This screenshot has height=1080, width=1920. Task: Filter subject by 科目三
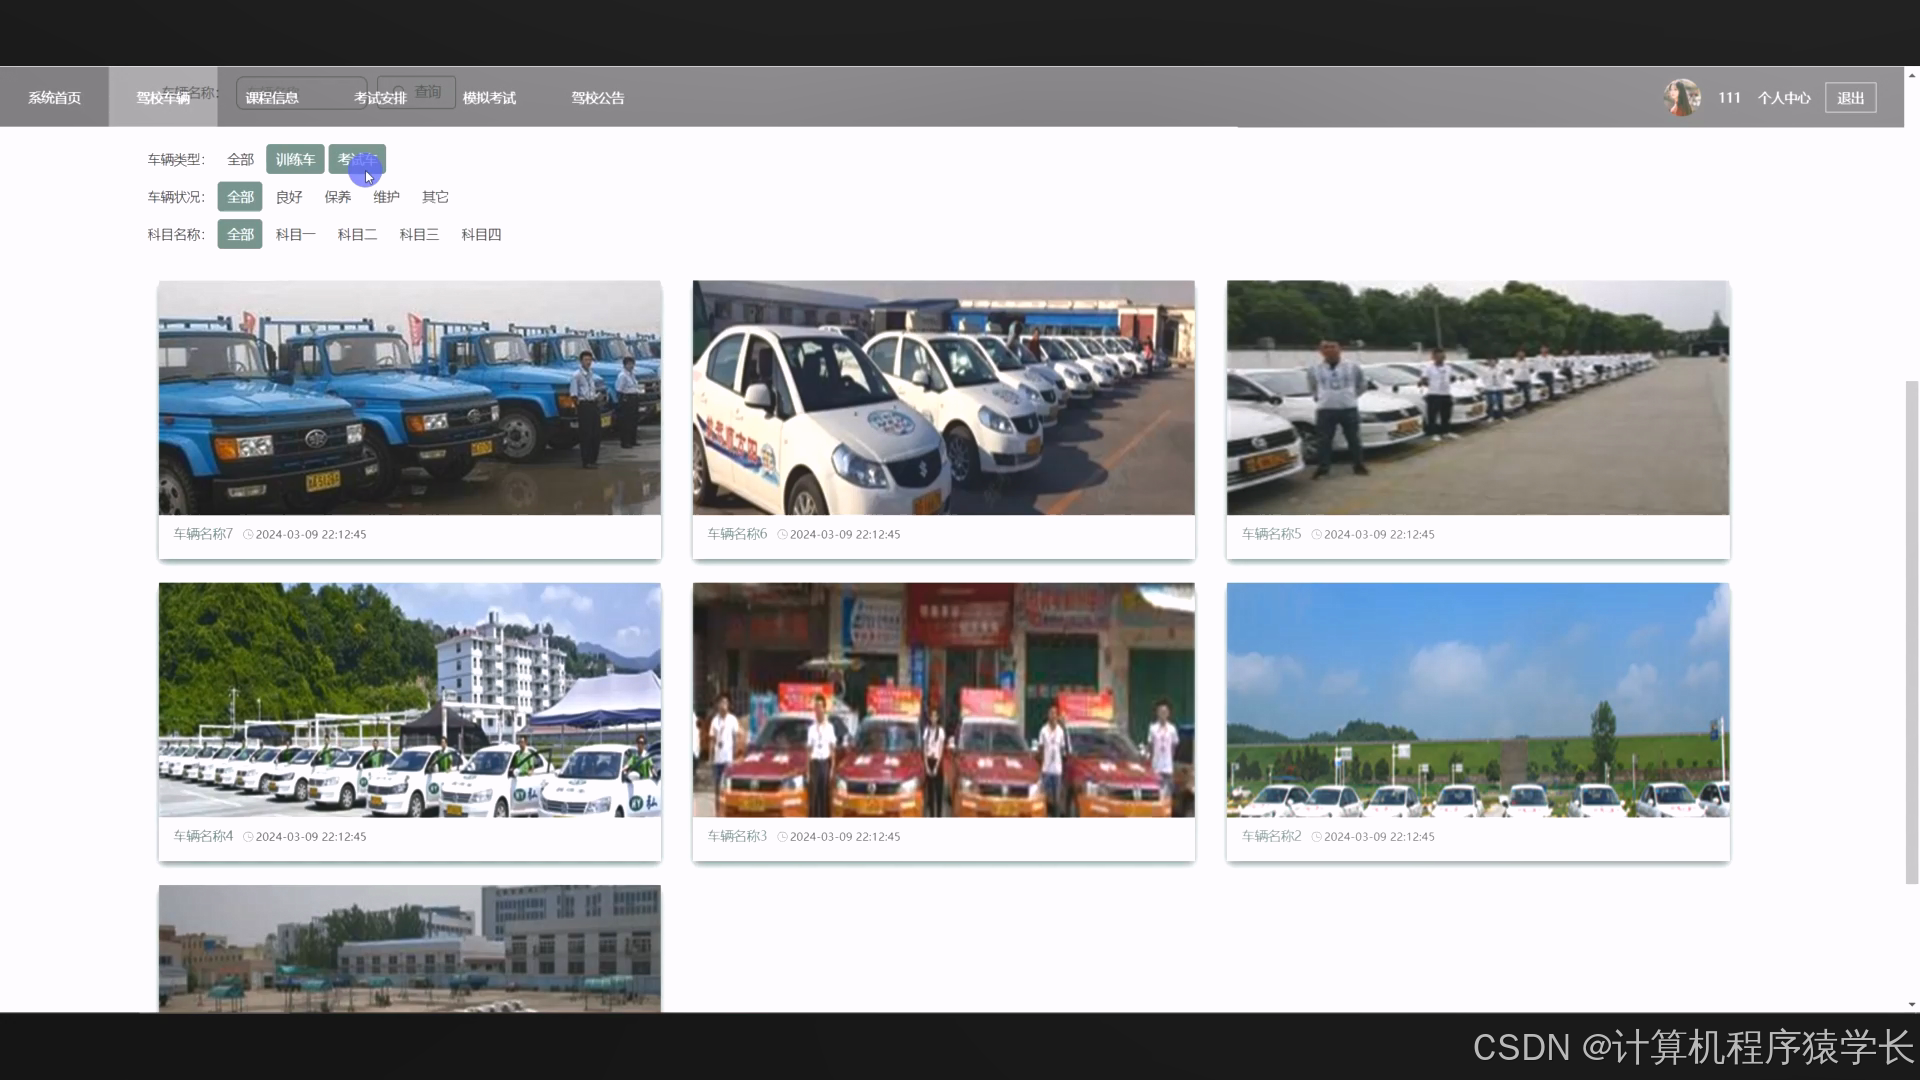(419, 234)
